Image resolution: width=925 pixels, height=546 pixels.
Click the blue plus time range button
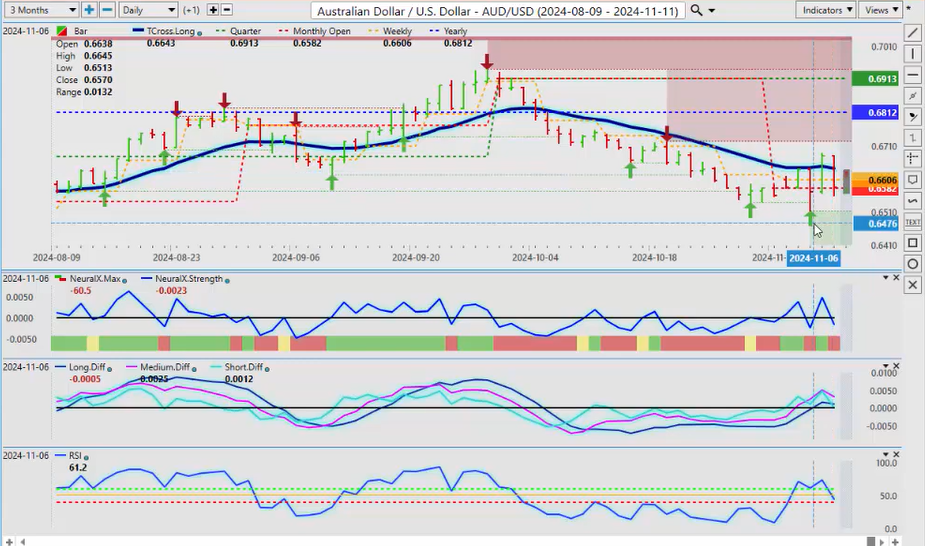pos(89,10)
